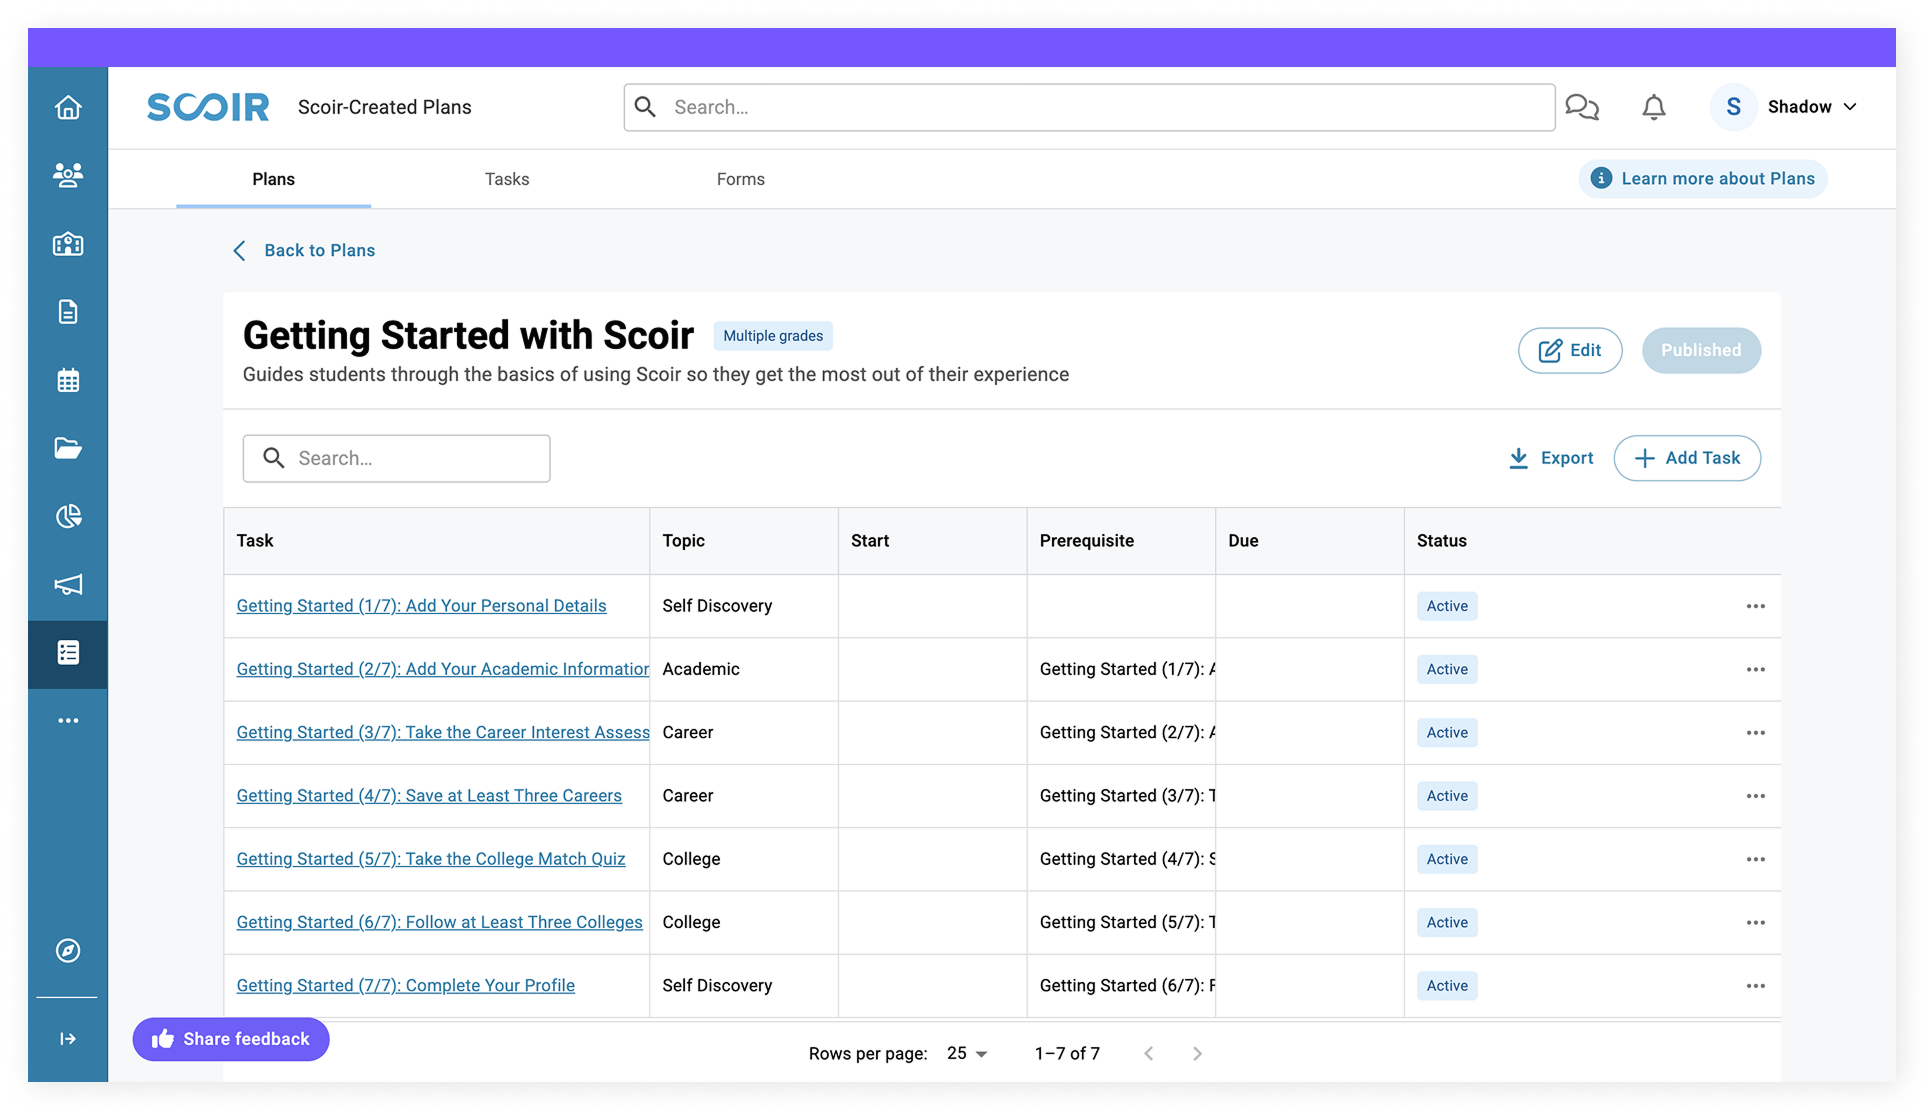Expand the sidebar with arrow icon
Screen dimensions: 1932x1118
(x=68, y=1039)
